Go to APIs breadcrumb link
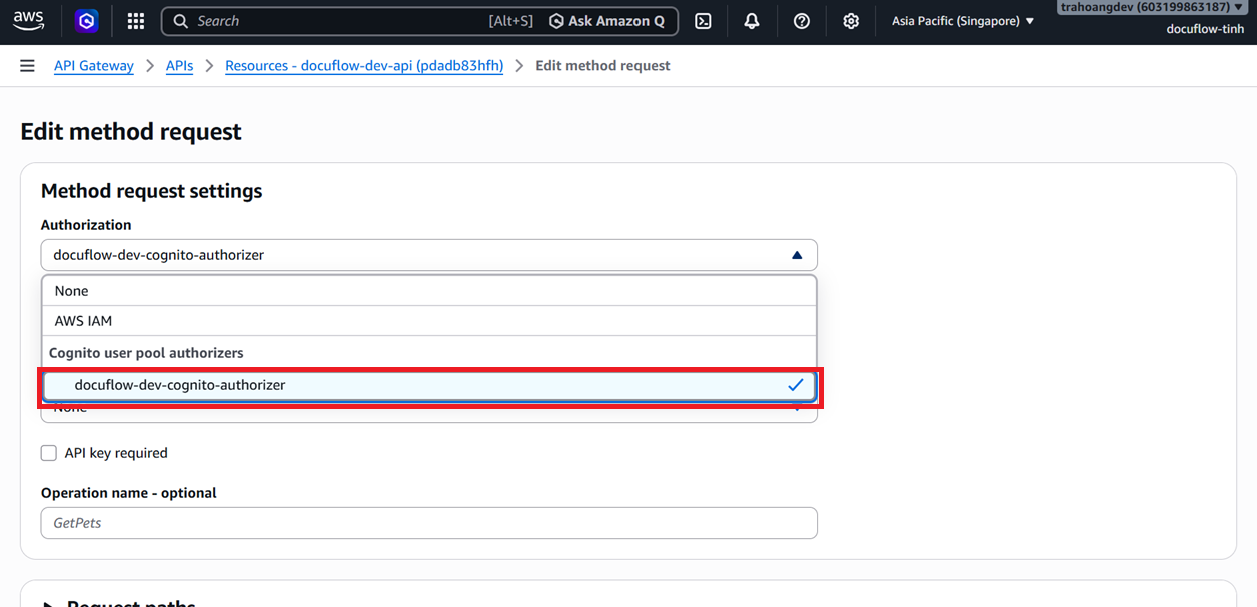This screenshot has width=1257, height=607. coord(180,66)
